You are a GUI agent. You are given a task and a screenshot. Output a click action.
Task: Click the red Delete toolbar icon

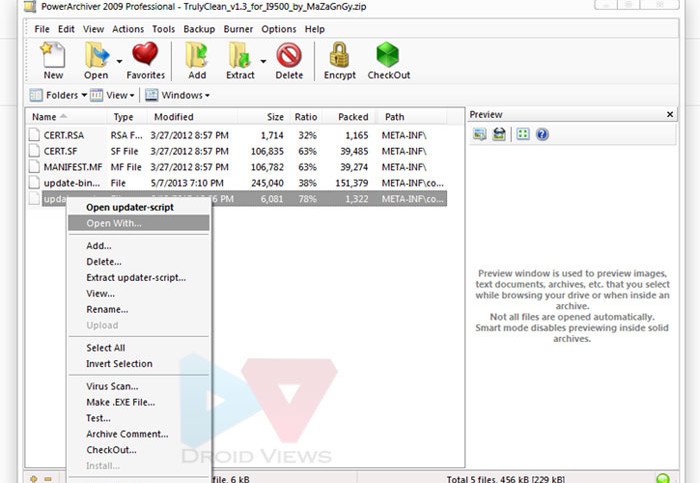click(x=289, y=55)
